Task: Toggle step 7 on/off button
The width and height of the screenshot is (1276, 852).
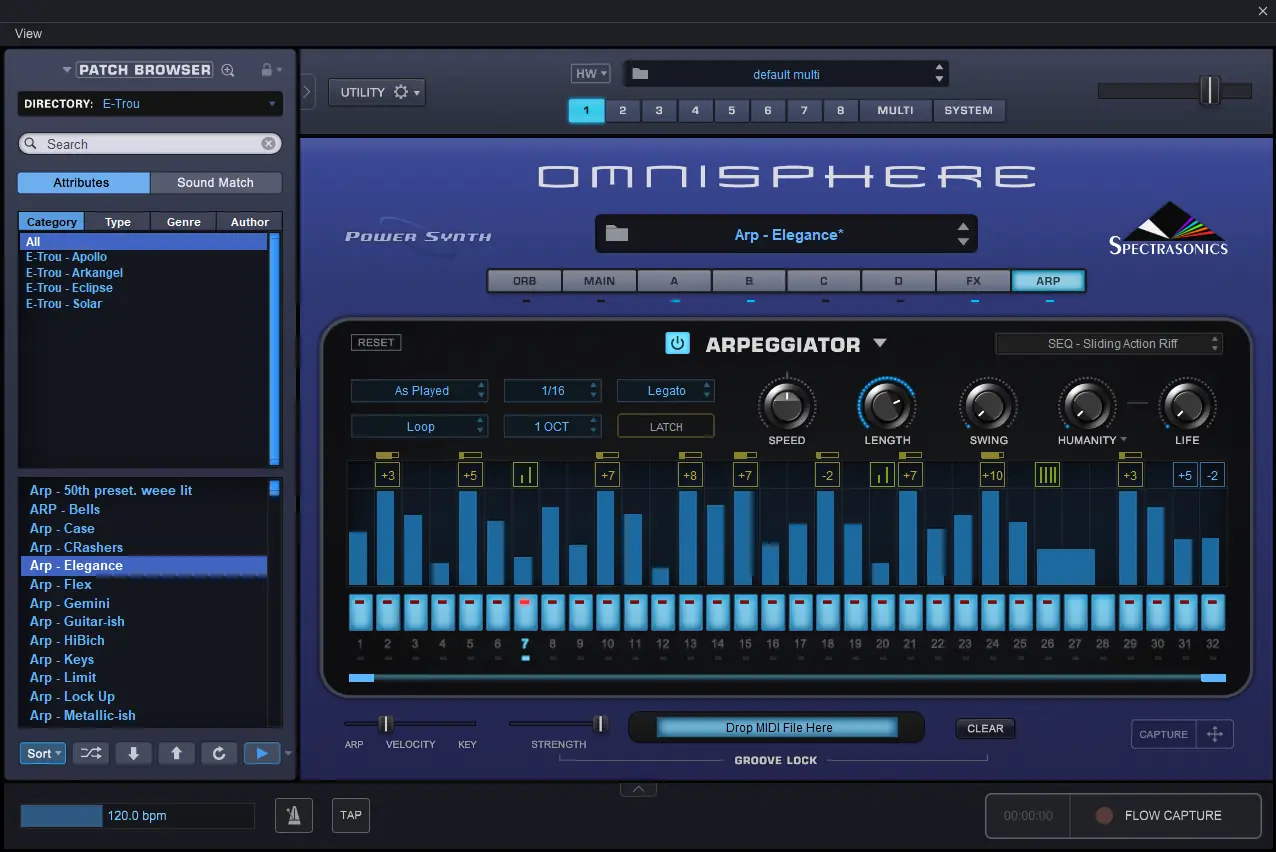Action: [525, 612]
